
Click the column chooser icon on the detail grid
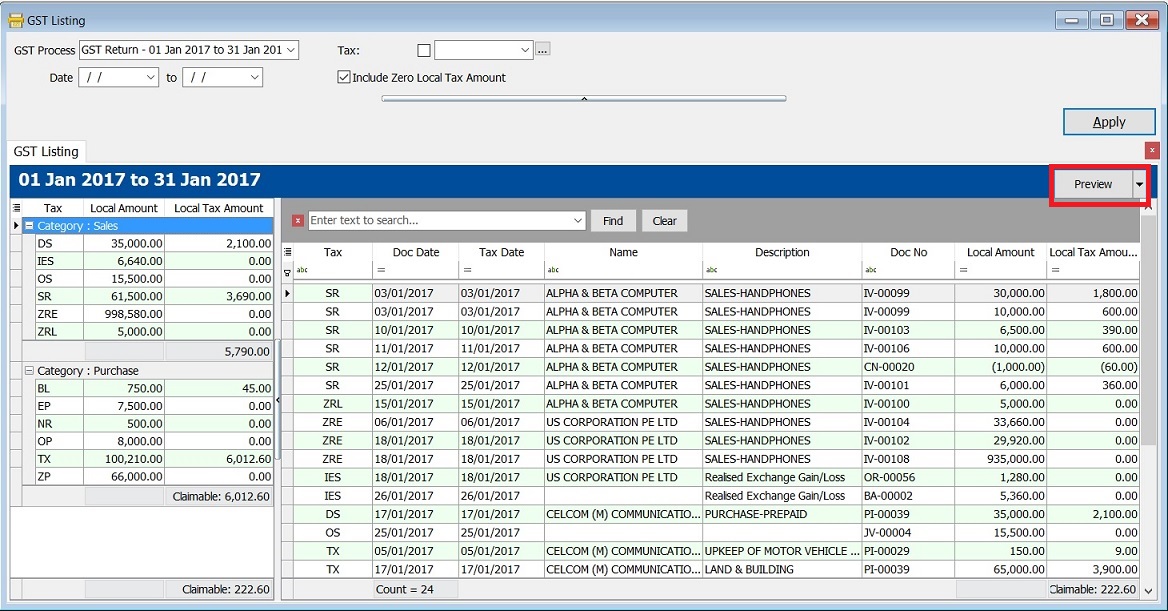288,250
